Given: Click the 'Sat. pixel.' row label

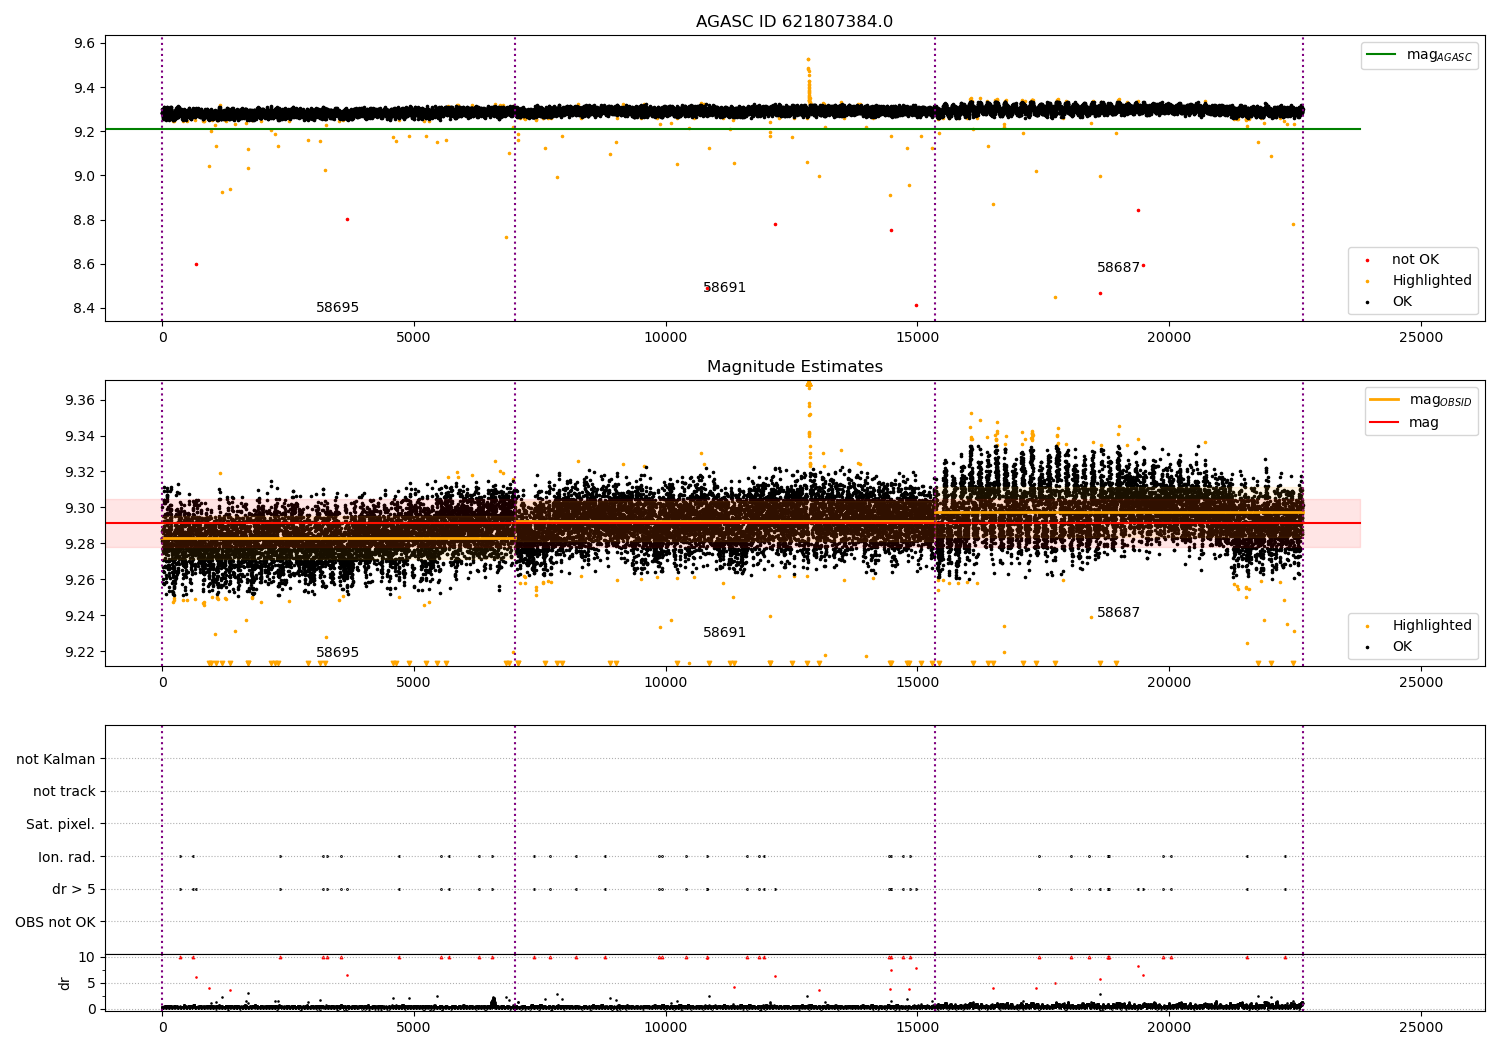Looking at the screenshot, I should tap(61, 825).
